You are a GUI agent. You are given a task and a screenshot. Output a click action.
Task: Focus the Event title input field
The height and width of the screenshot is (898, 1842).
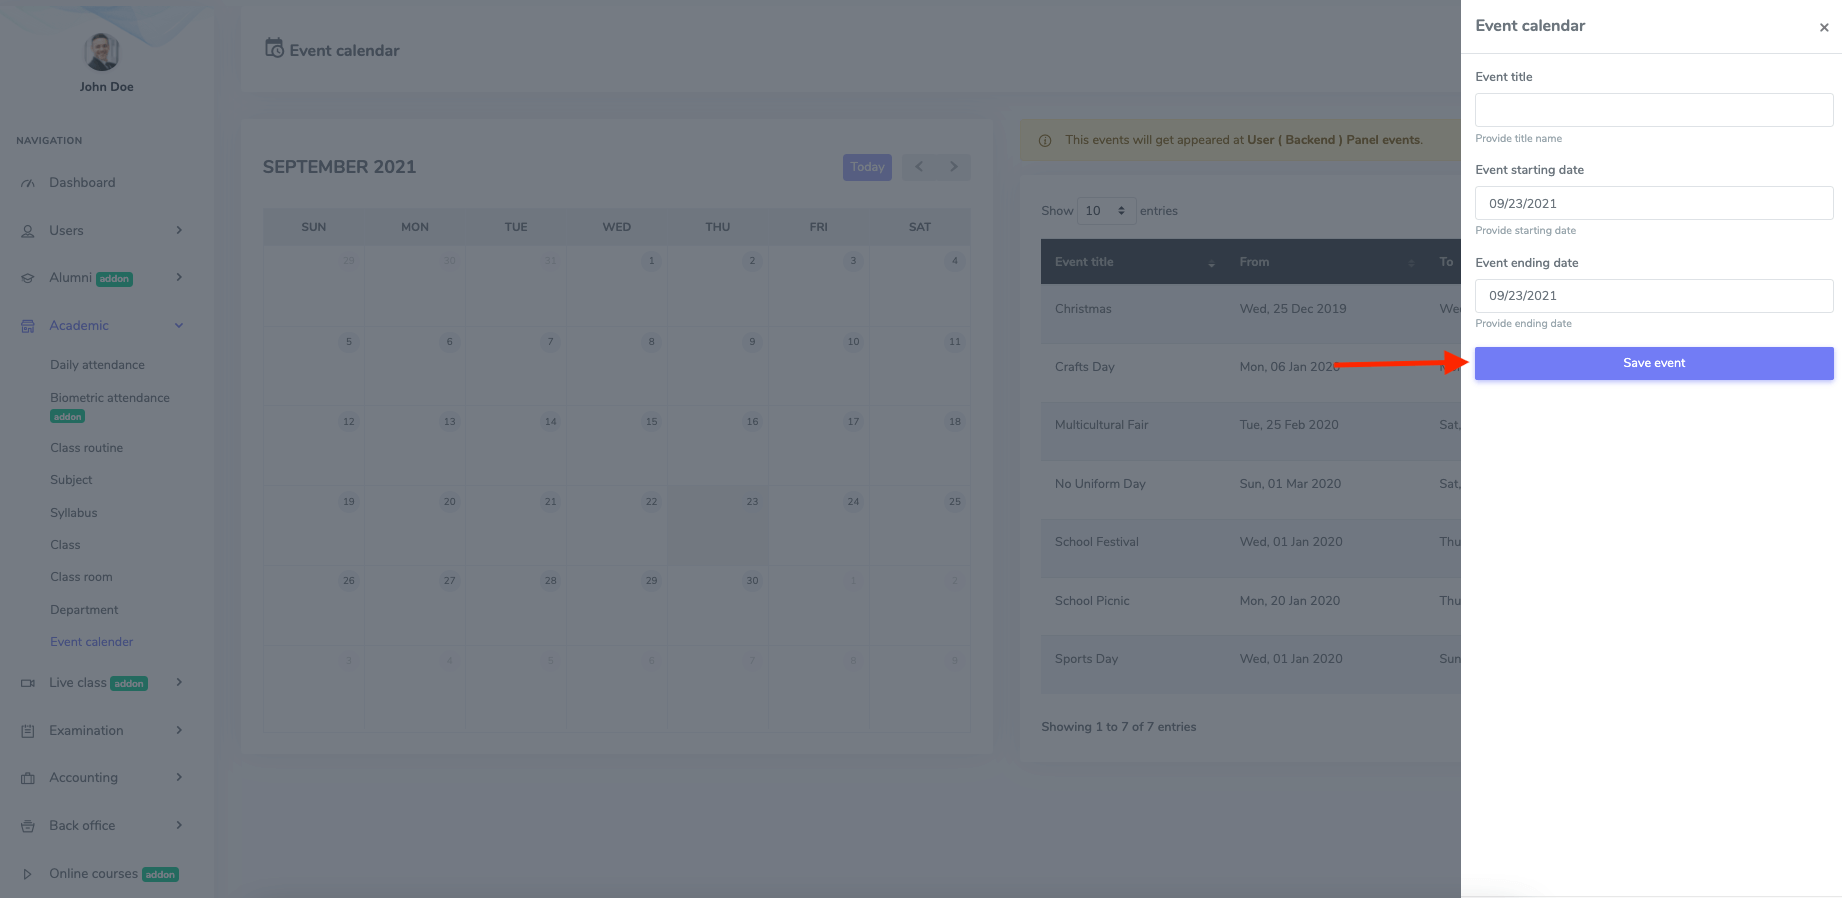click(1653, 110)
